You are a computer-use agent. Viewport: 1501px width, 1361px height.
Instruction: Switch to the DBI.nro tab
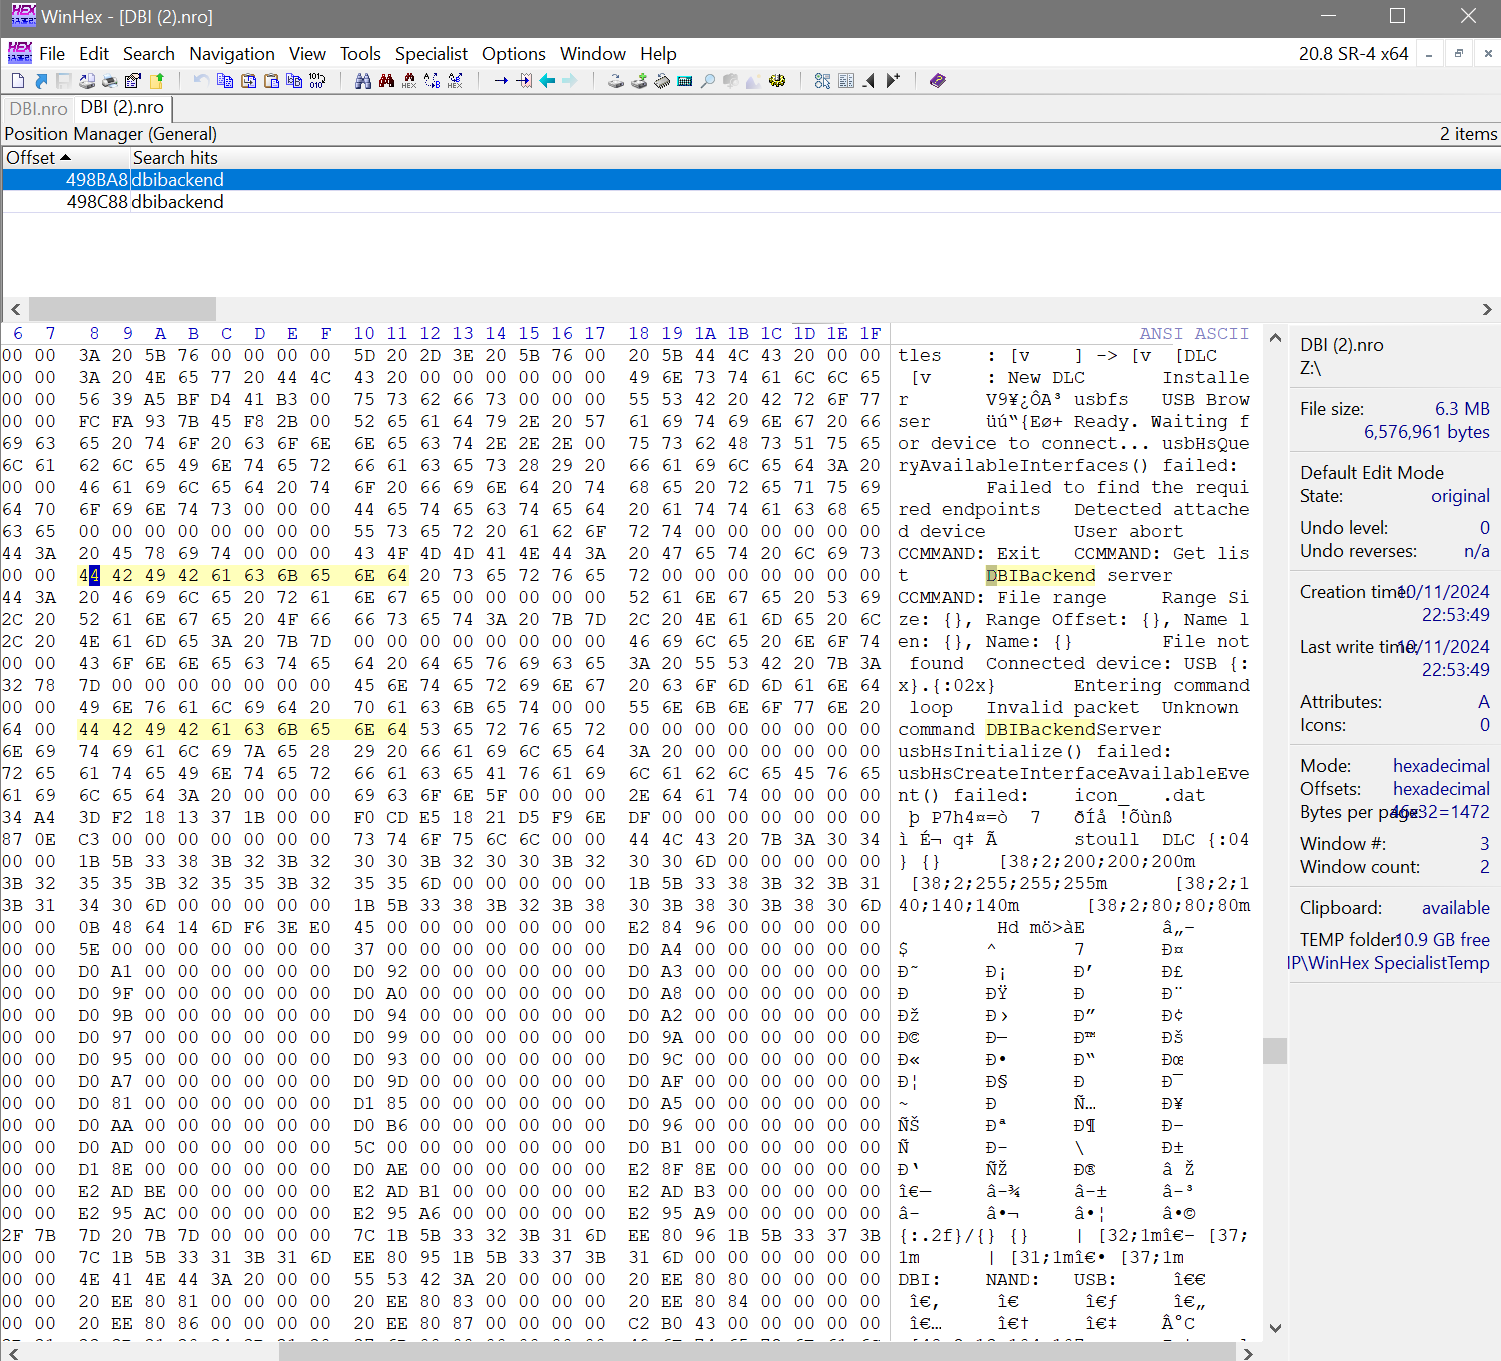(x=38, y=108)
